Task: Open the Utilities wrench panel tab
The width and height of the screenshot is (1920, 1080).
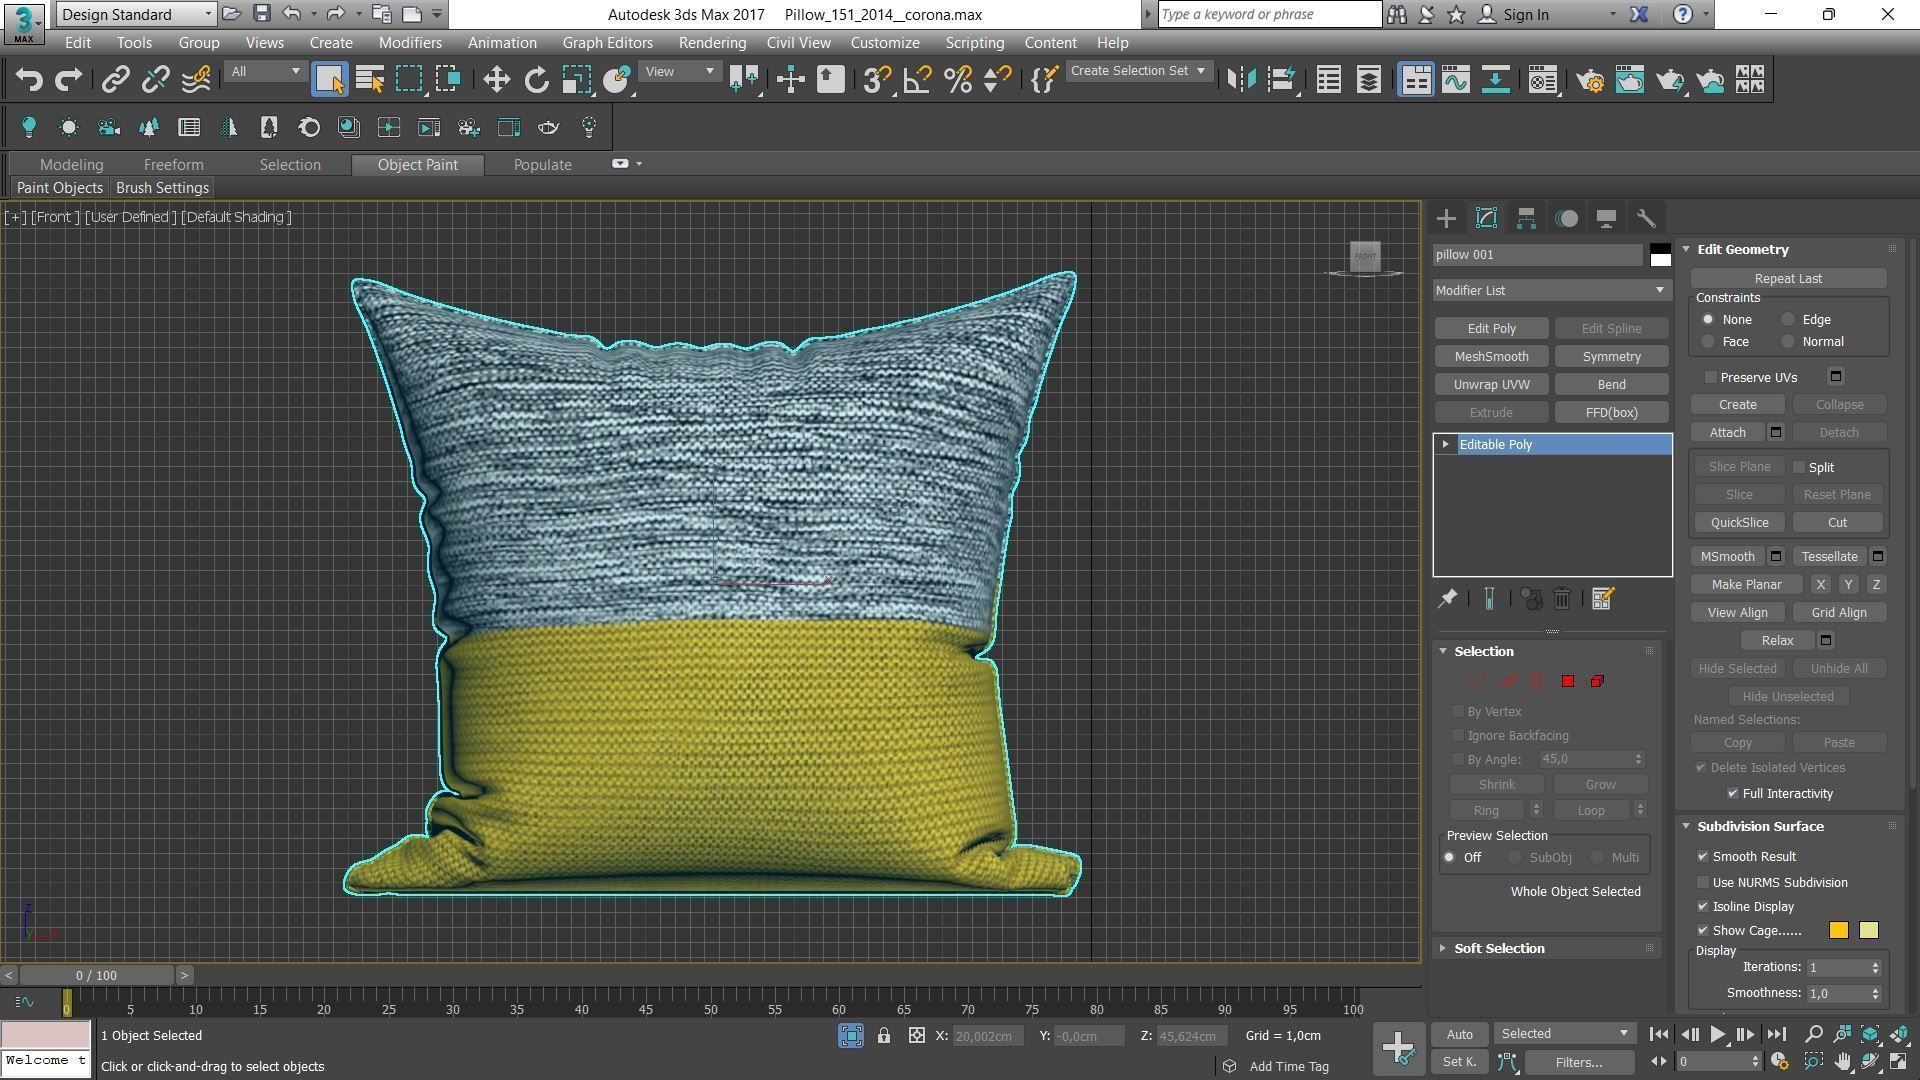Action: [1646, 218]
